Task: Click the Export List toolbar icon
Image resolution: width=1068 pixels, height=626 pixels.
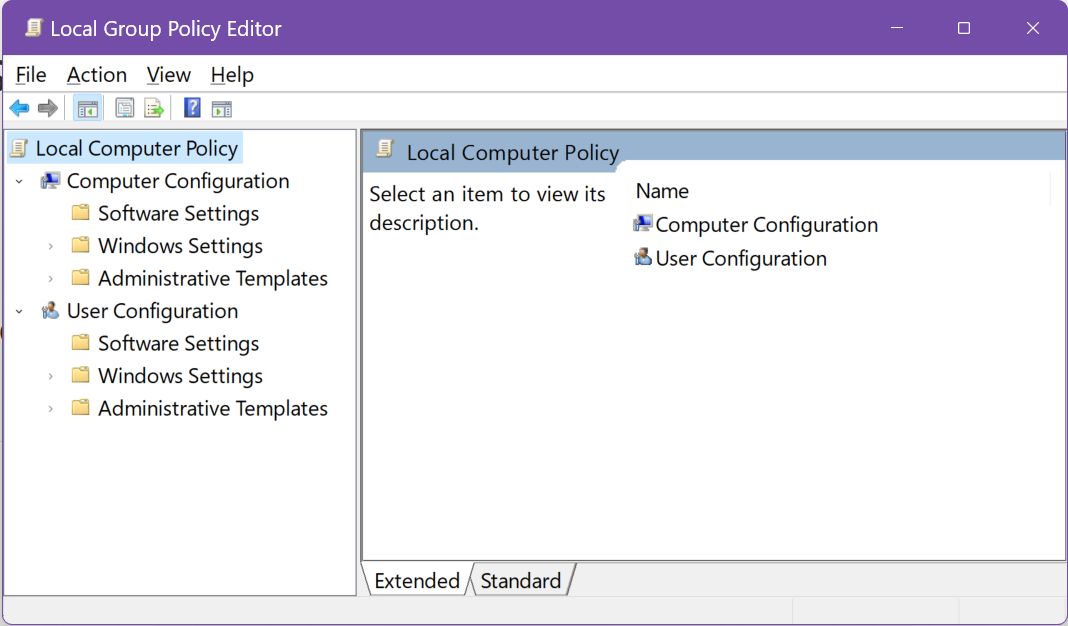Action: click(154, 108)
